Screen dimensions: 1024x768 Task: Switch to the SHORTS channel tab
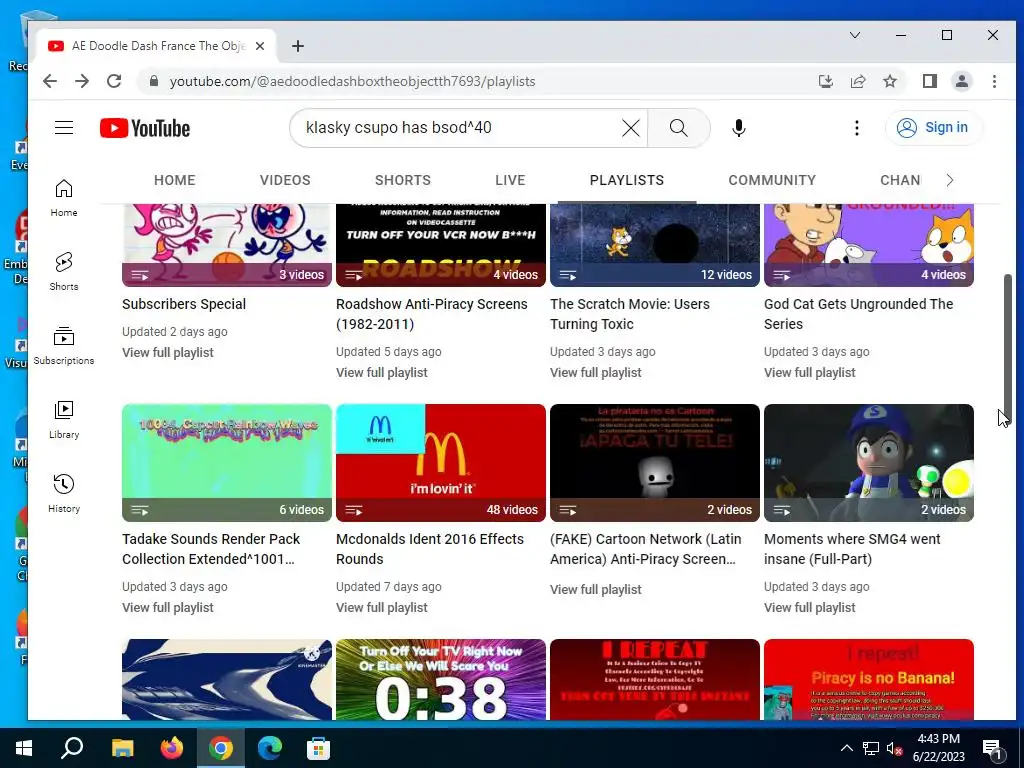point(402,180)
